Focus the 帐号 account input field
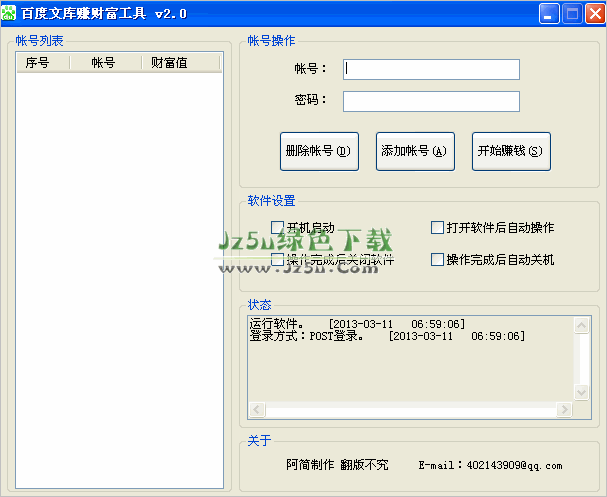 (x=431, y=70)
